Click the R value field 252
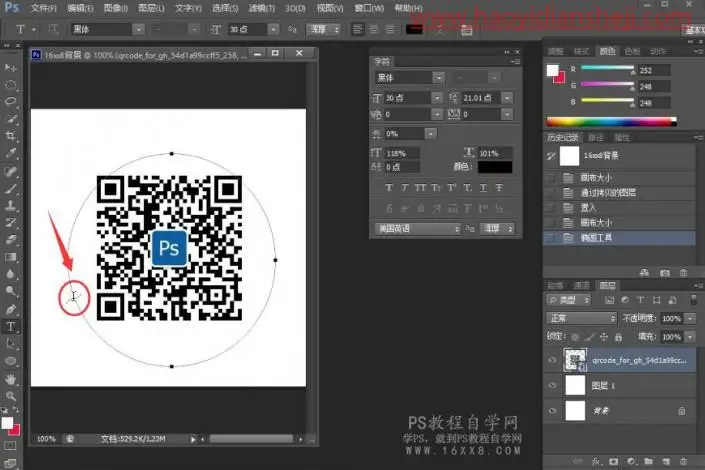 tap(655, 71)
